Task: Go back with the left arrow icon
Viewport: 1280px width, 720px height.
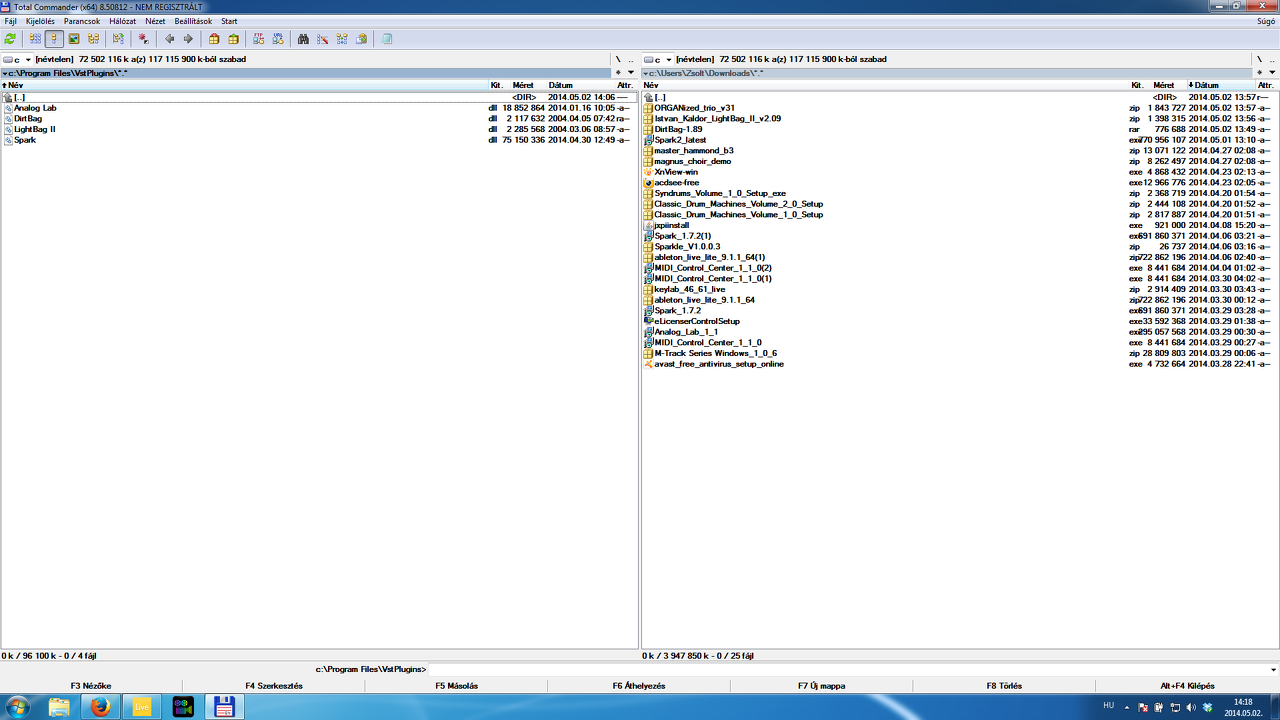Action: [169, 39]
